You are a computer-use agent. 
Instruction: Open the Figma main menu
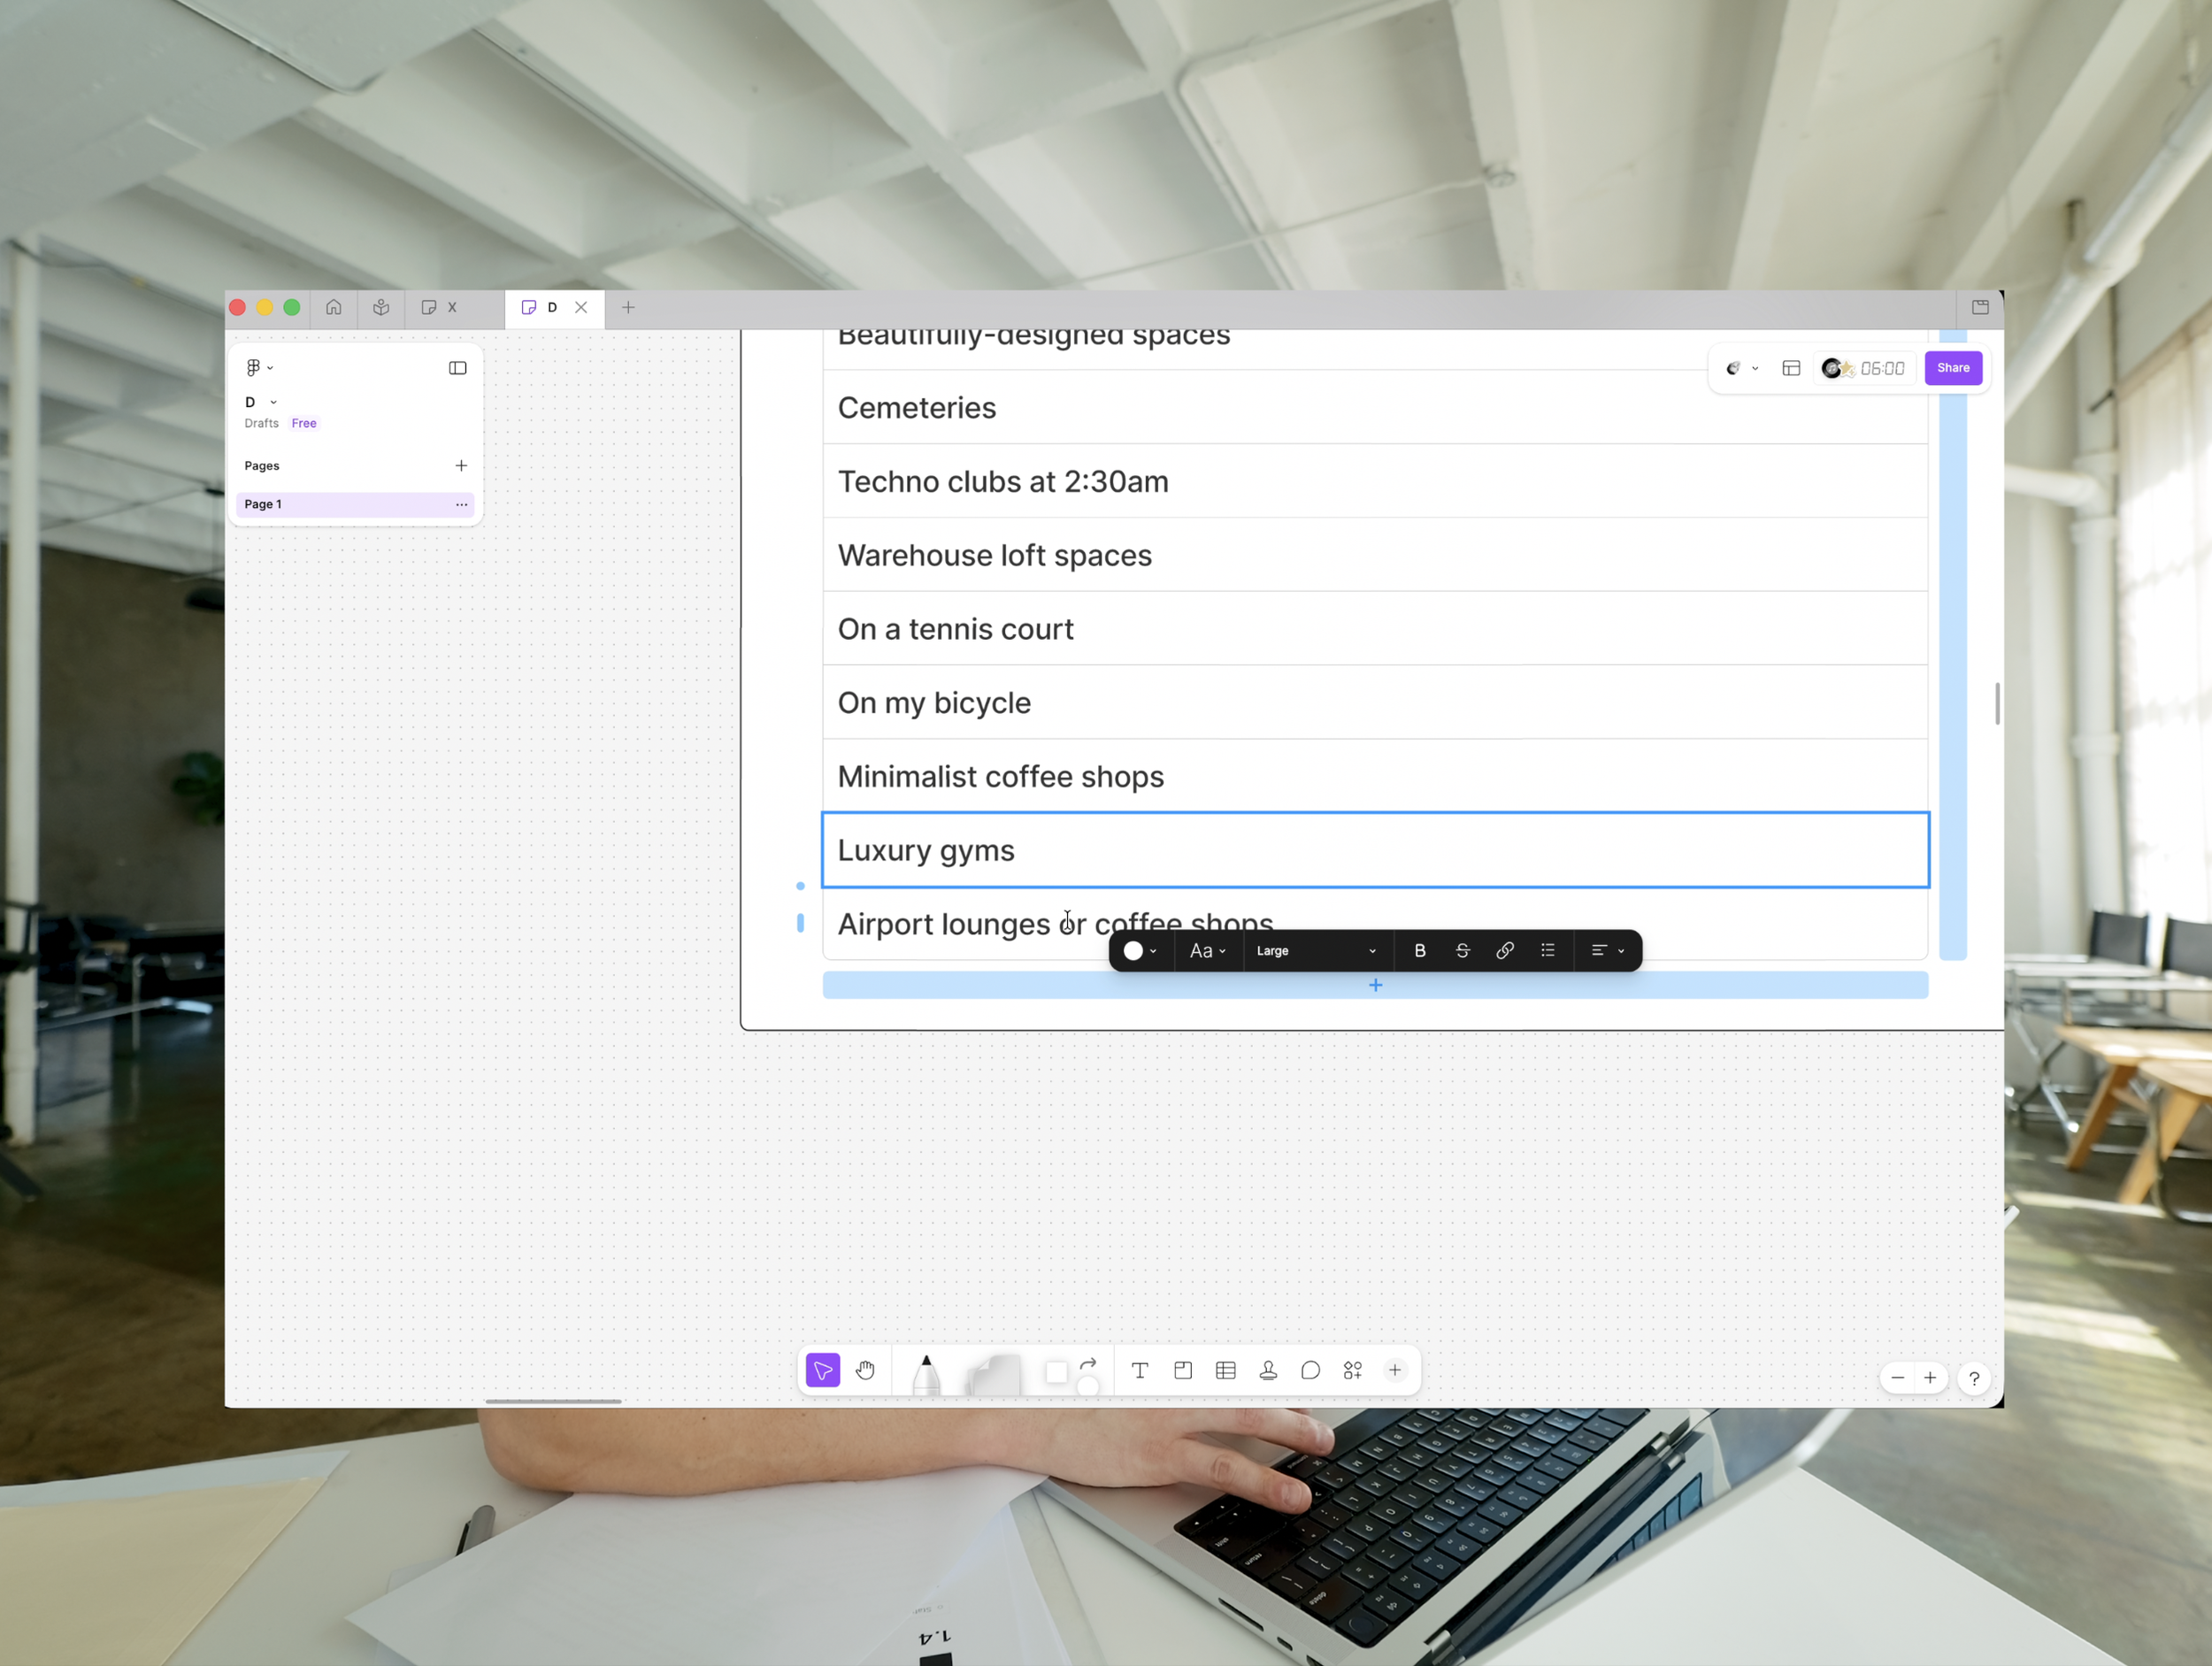[259, 368]
